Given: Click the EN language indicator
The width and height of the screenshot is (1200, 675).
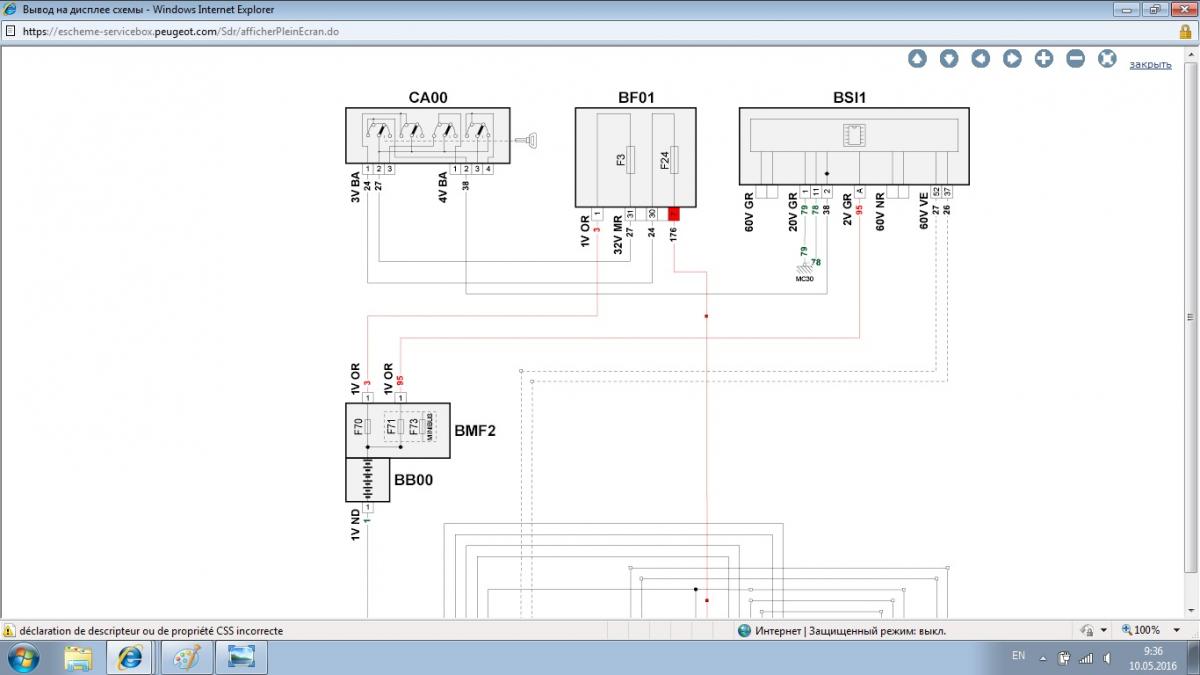Looking at the screenshot, I should [1018, 656].
